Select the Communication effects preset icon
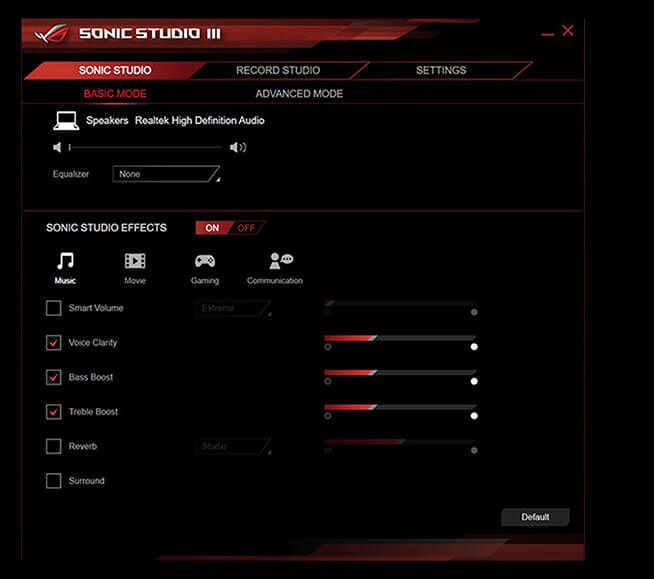 [281, 261]
